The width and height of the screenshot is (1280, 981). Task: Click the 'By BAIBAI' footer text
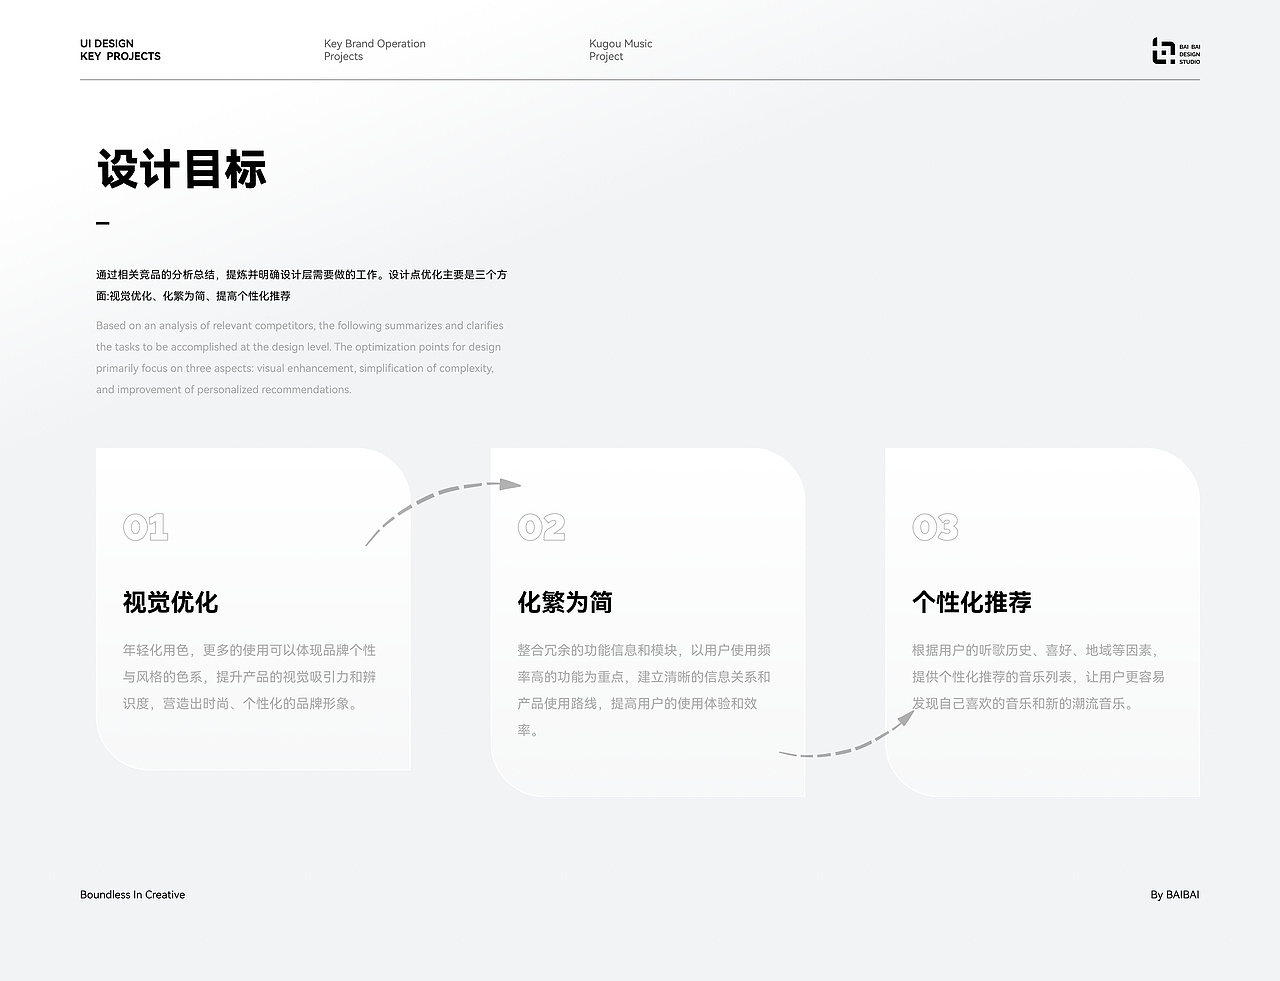[1175, 895]
